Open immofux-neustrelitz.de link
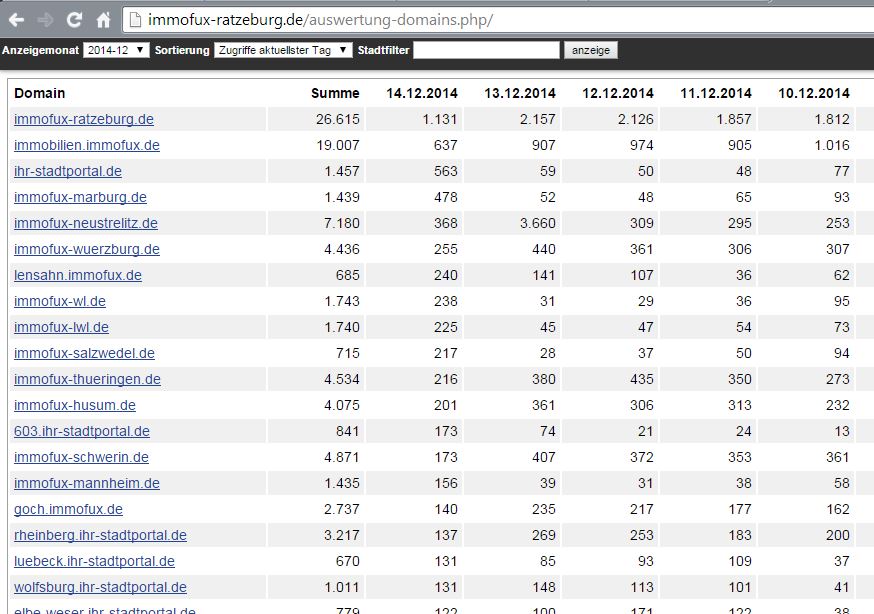The width and height of the screenshot is (874, 614). point(86,223)
